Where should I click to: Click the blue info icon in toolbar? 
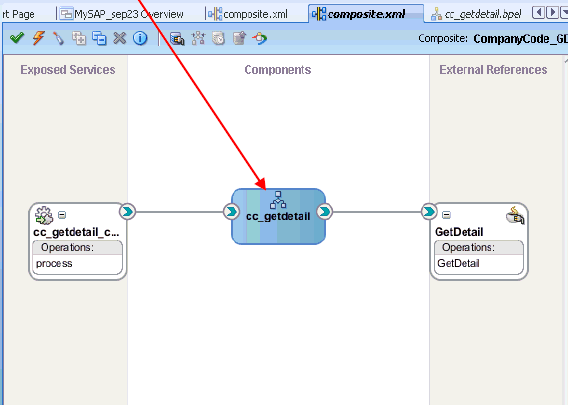tap(140, 38)
